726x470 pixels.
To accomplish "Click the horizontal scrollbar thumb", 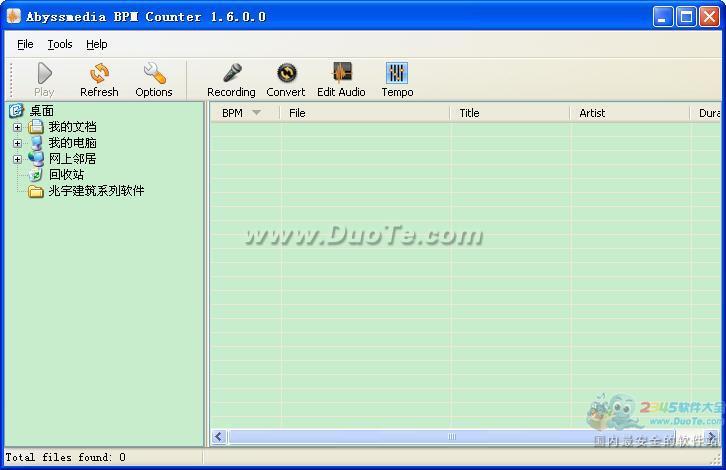I will (x=452, y=437).
